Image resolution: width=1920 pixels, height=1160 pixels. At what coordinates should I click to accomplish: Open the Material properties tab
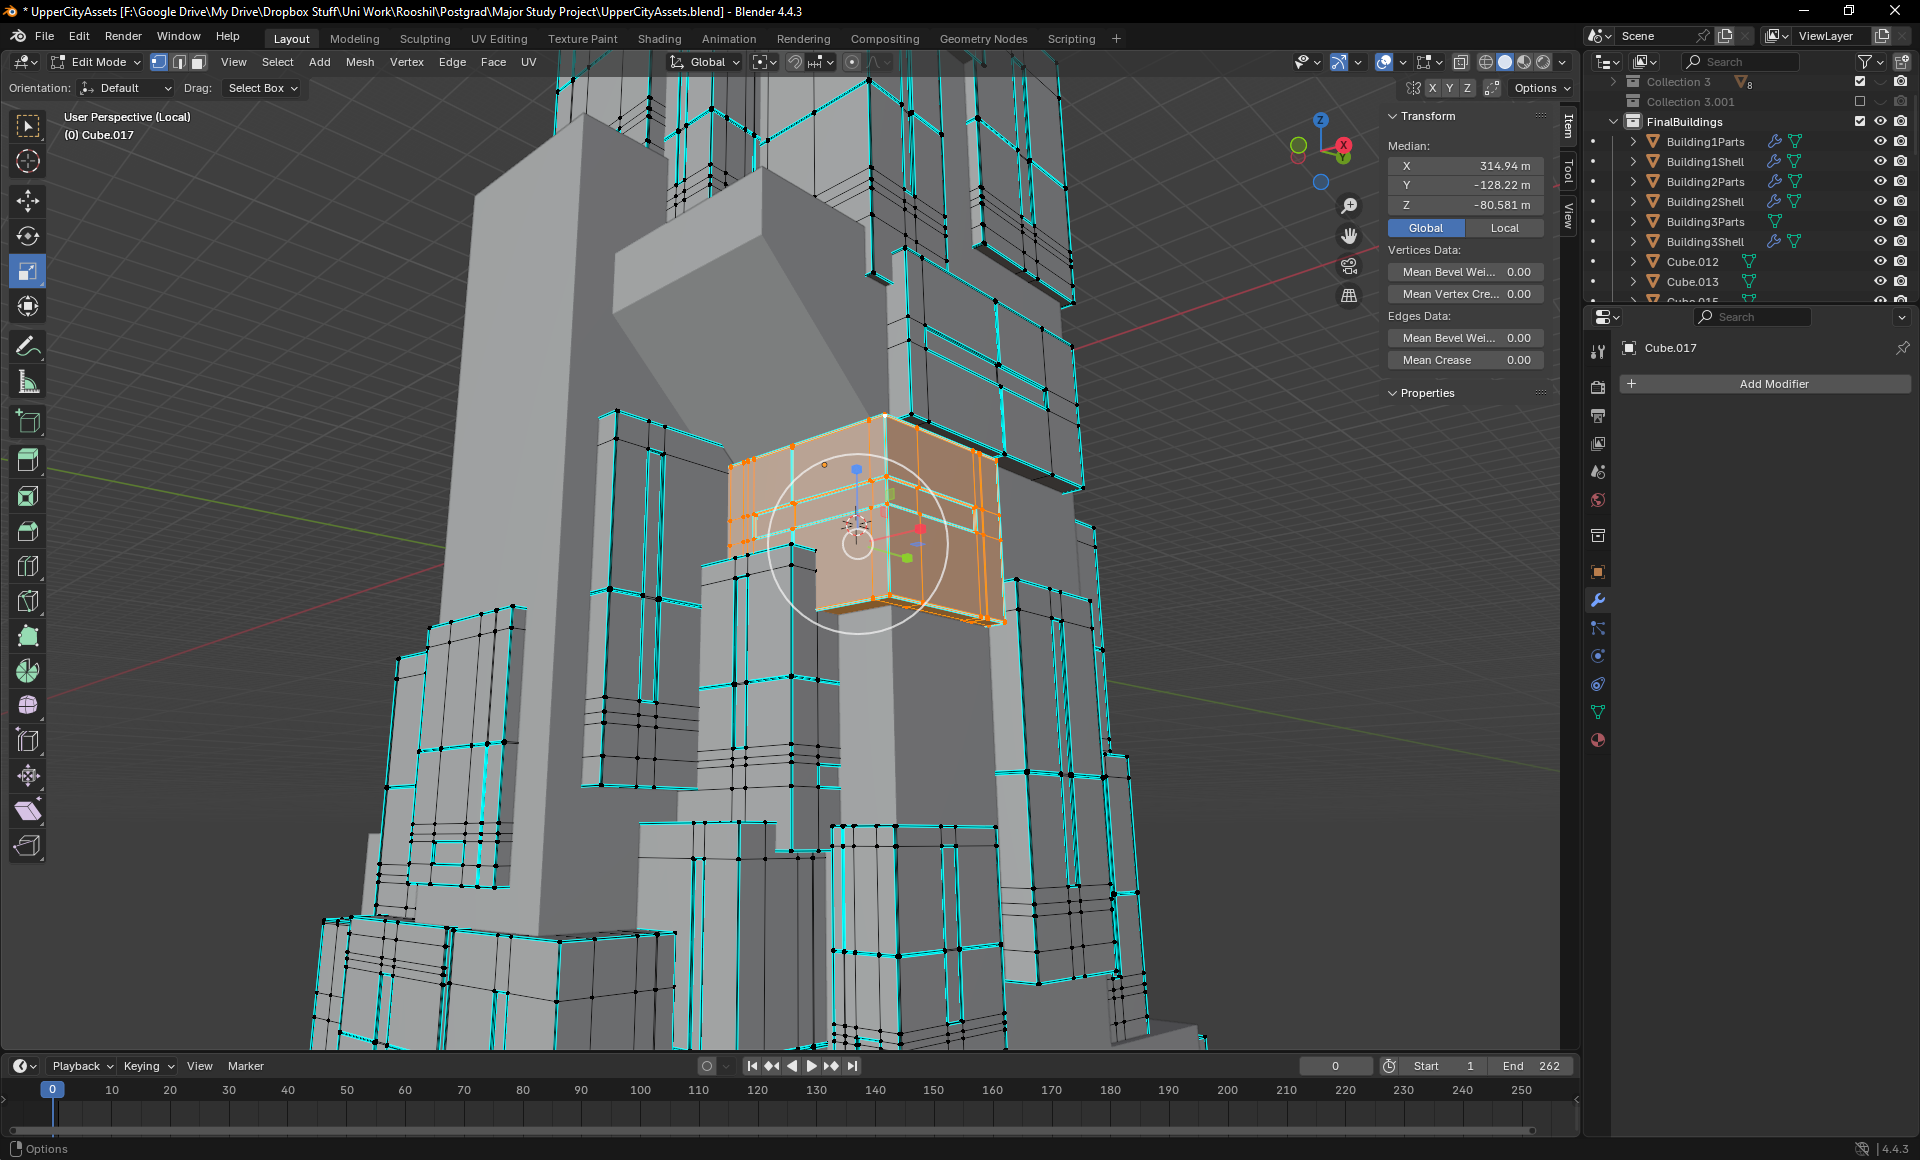(x=1598, y=740)
